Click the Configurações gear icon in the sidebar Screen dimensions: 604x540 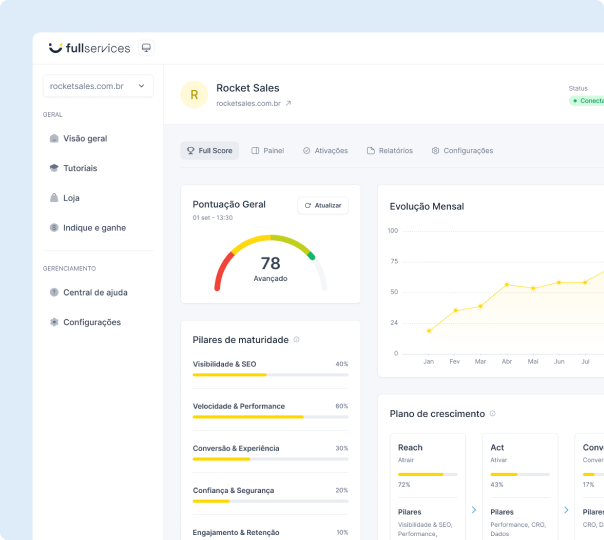pos(54,322)
